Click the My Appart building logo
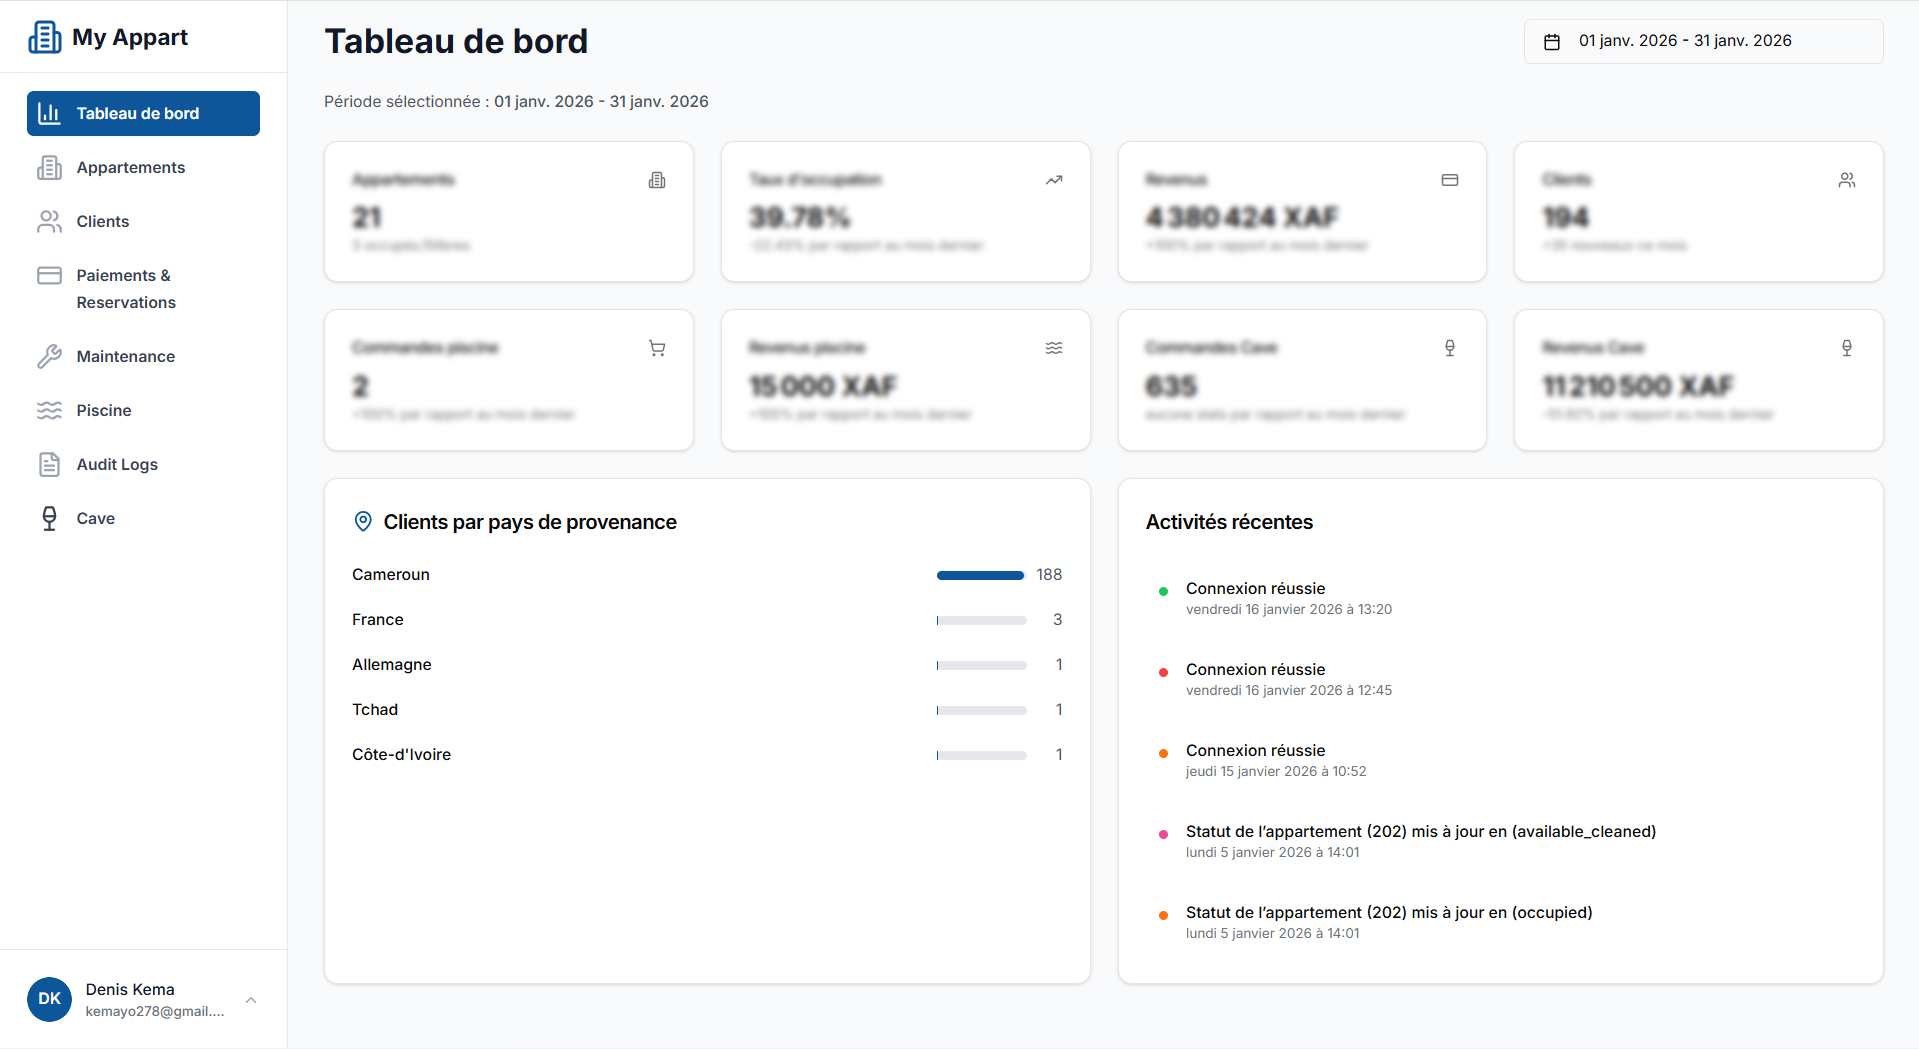The image size is (1919, 1049). pyautogui.click(x=45, y=37)
